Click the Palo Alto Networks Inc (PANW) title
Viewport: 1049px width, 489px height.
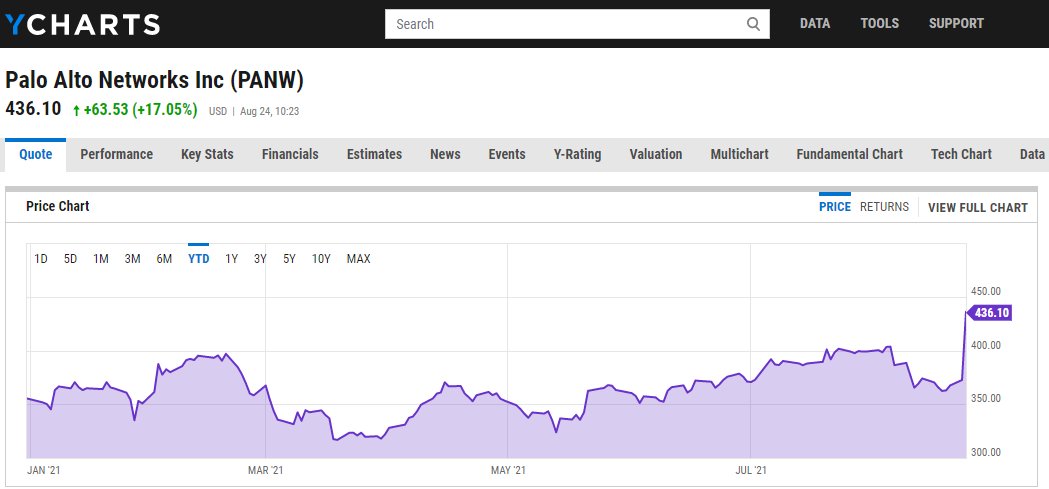(x=155, y=80)
